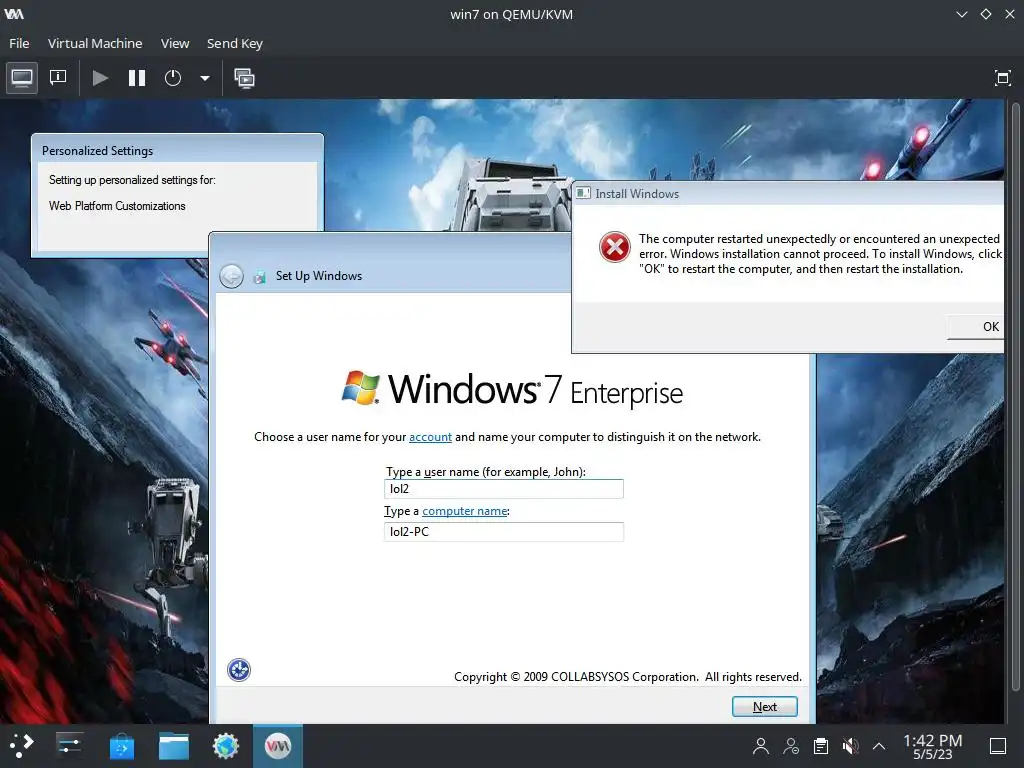Click the Set Up Windows title icon

(259, 277)
